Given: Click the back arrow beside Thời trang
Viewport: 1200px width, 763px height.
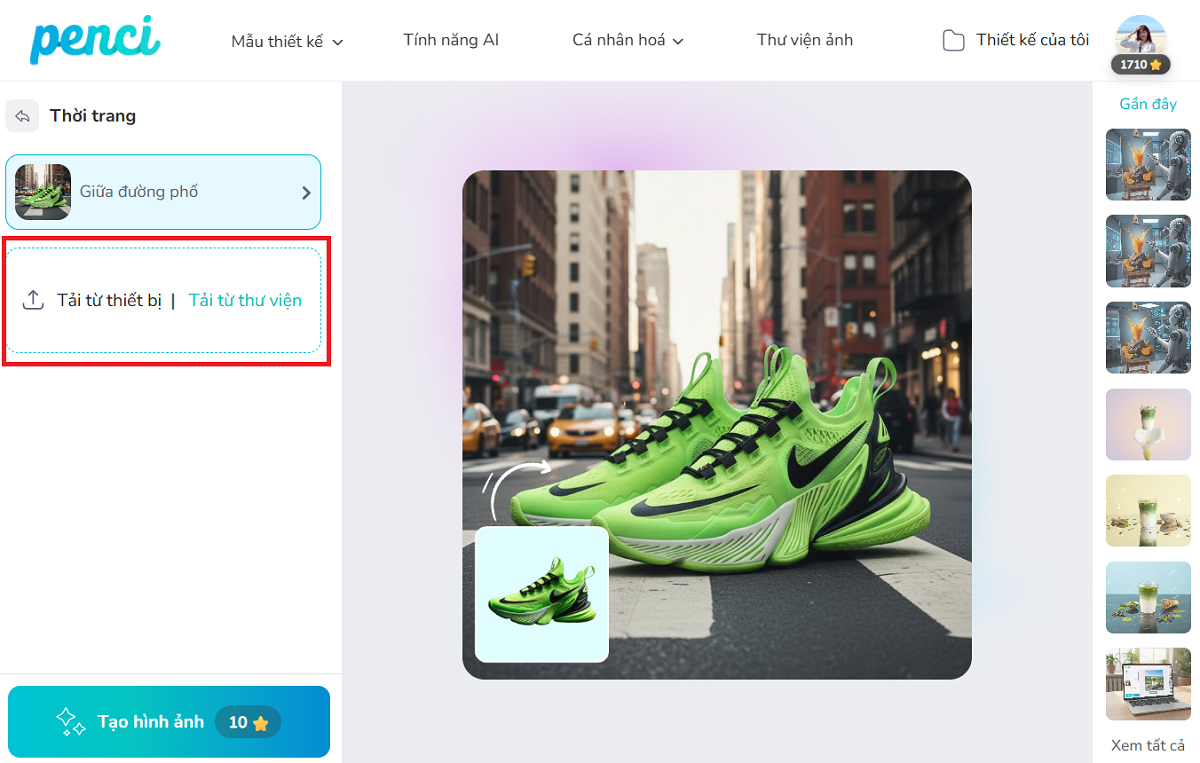Looking at the screenshot, I should (22, 116).
